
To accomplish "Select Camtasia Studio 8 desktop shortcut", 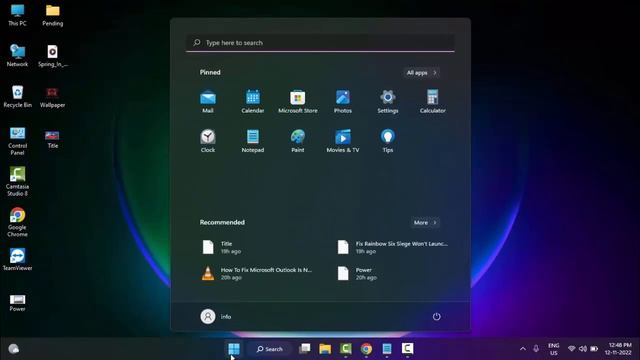I will 17,182.
